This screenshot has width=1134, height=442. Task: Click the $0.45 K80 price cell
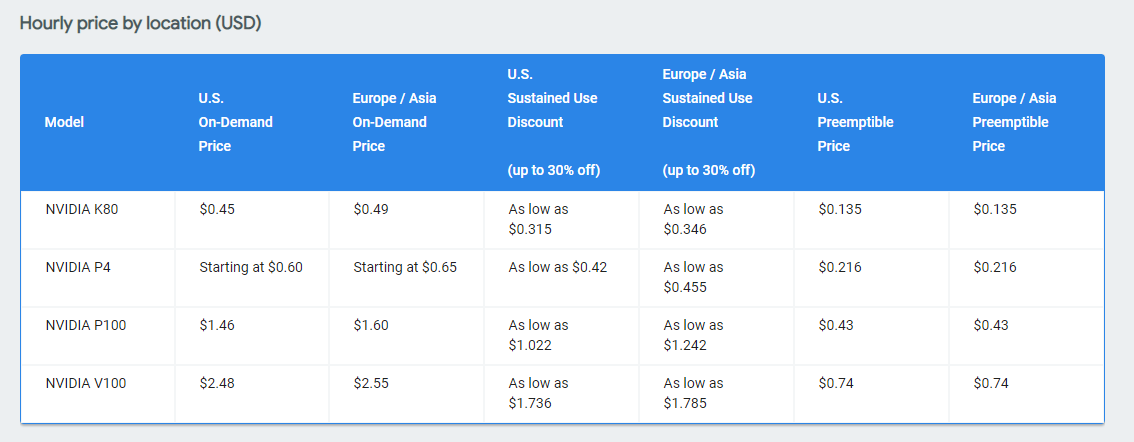point(216,209)
